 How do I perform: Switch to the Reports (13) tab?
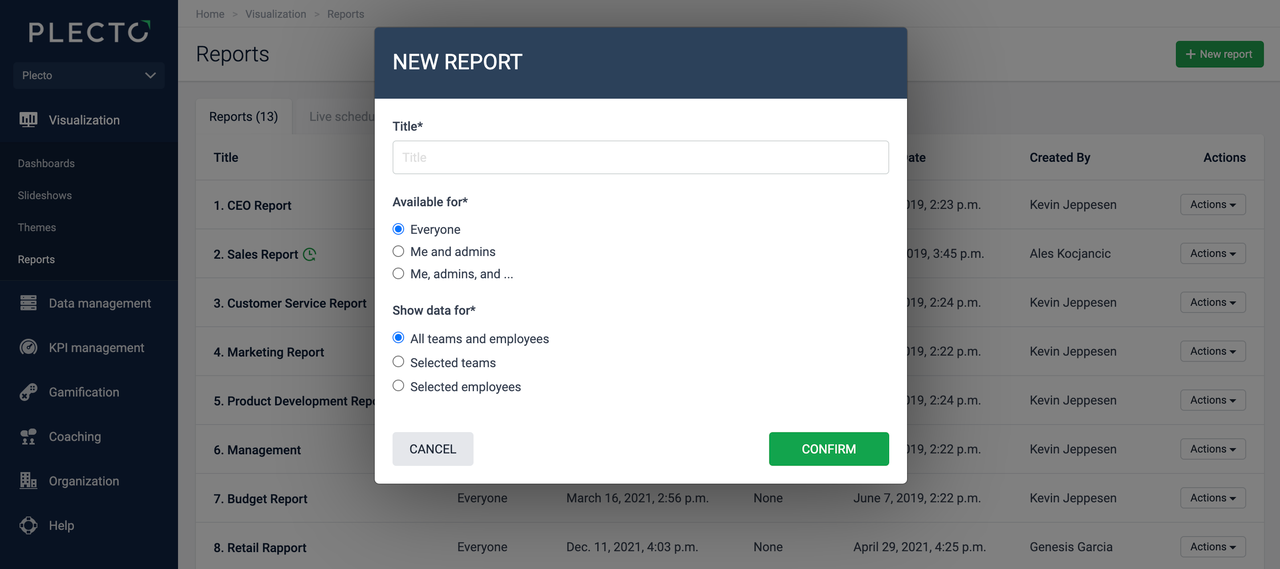coord(243,117)
